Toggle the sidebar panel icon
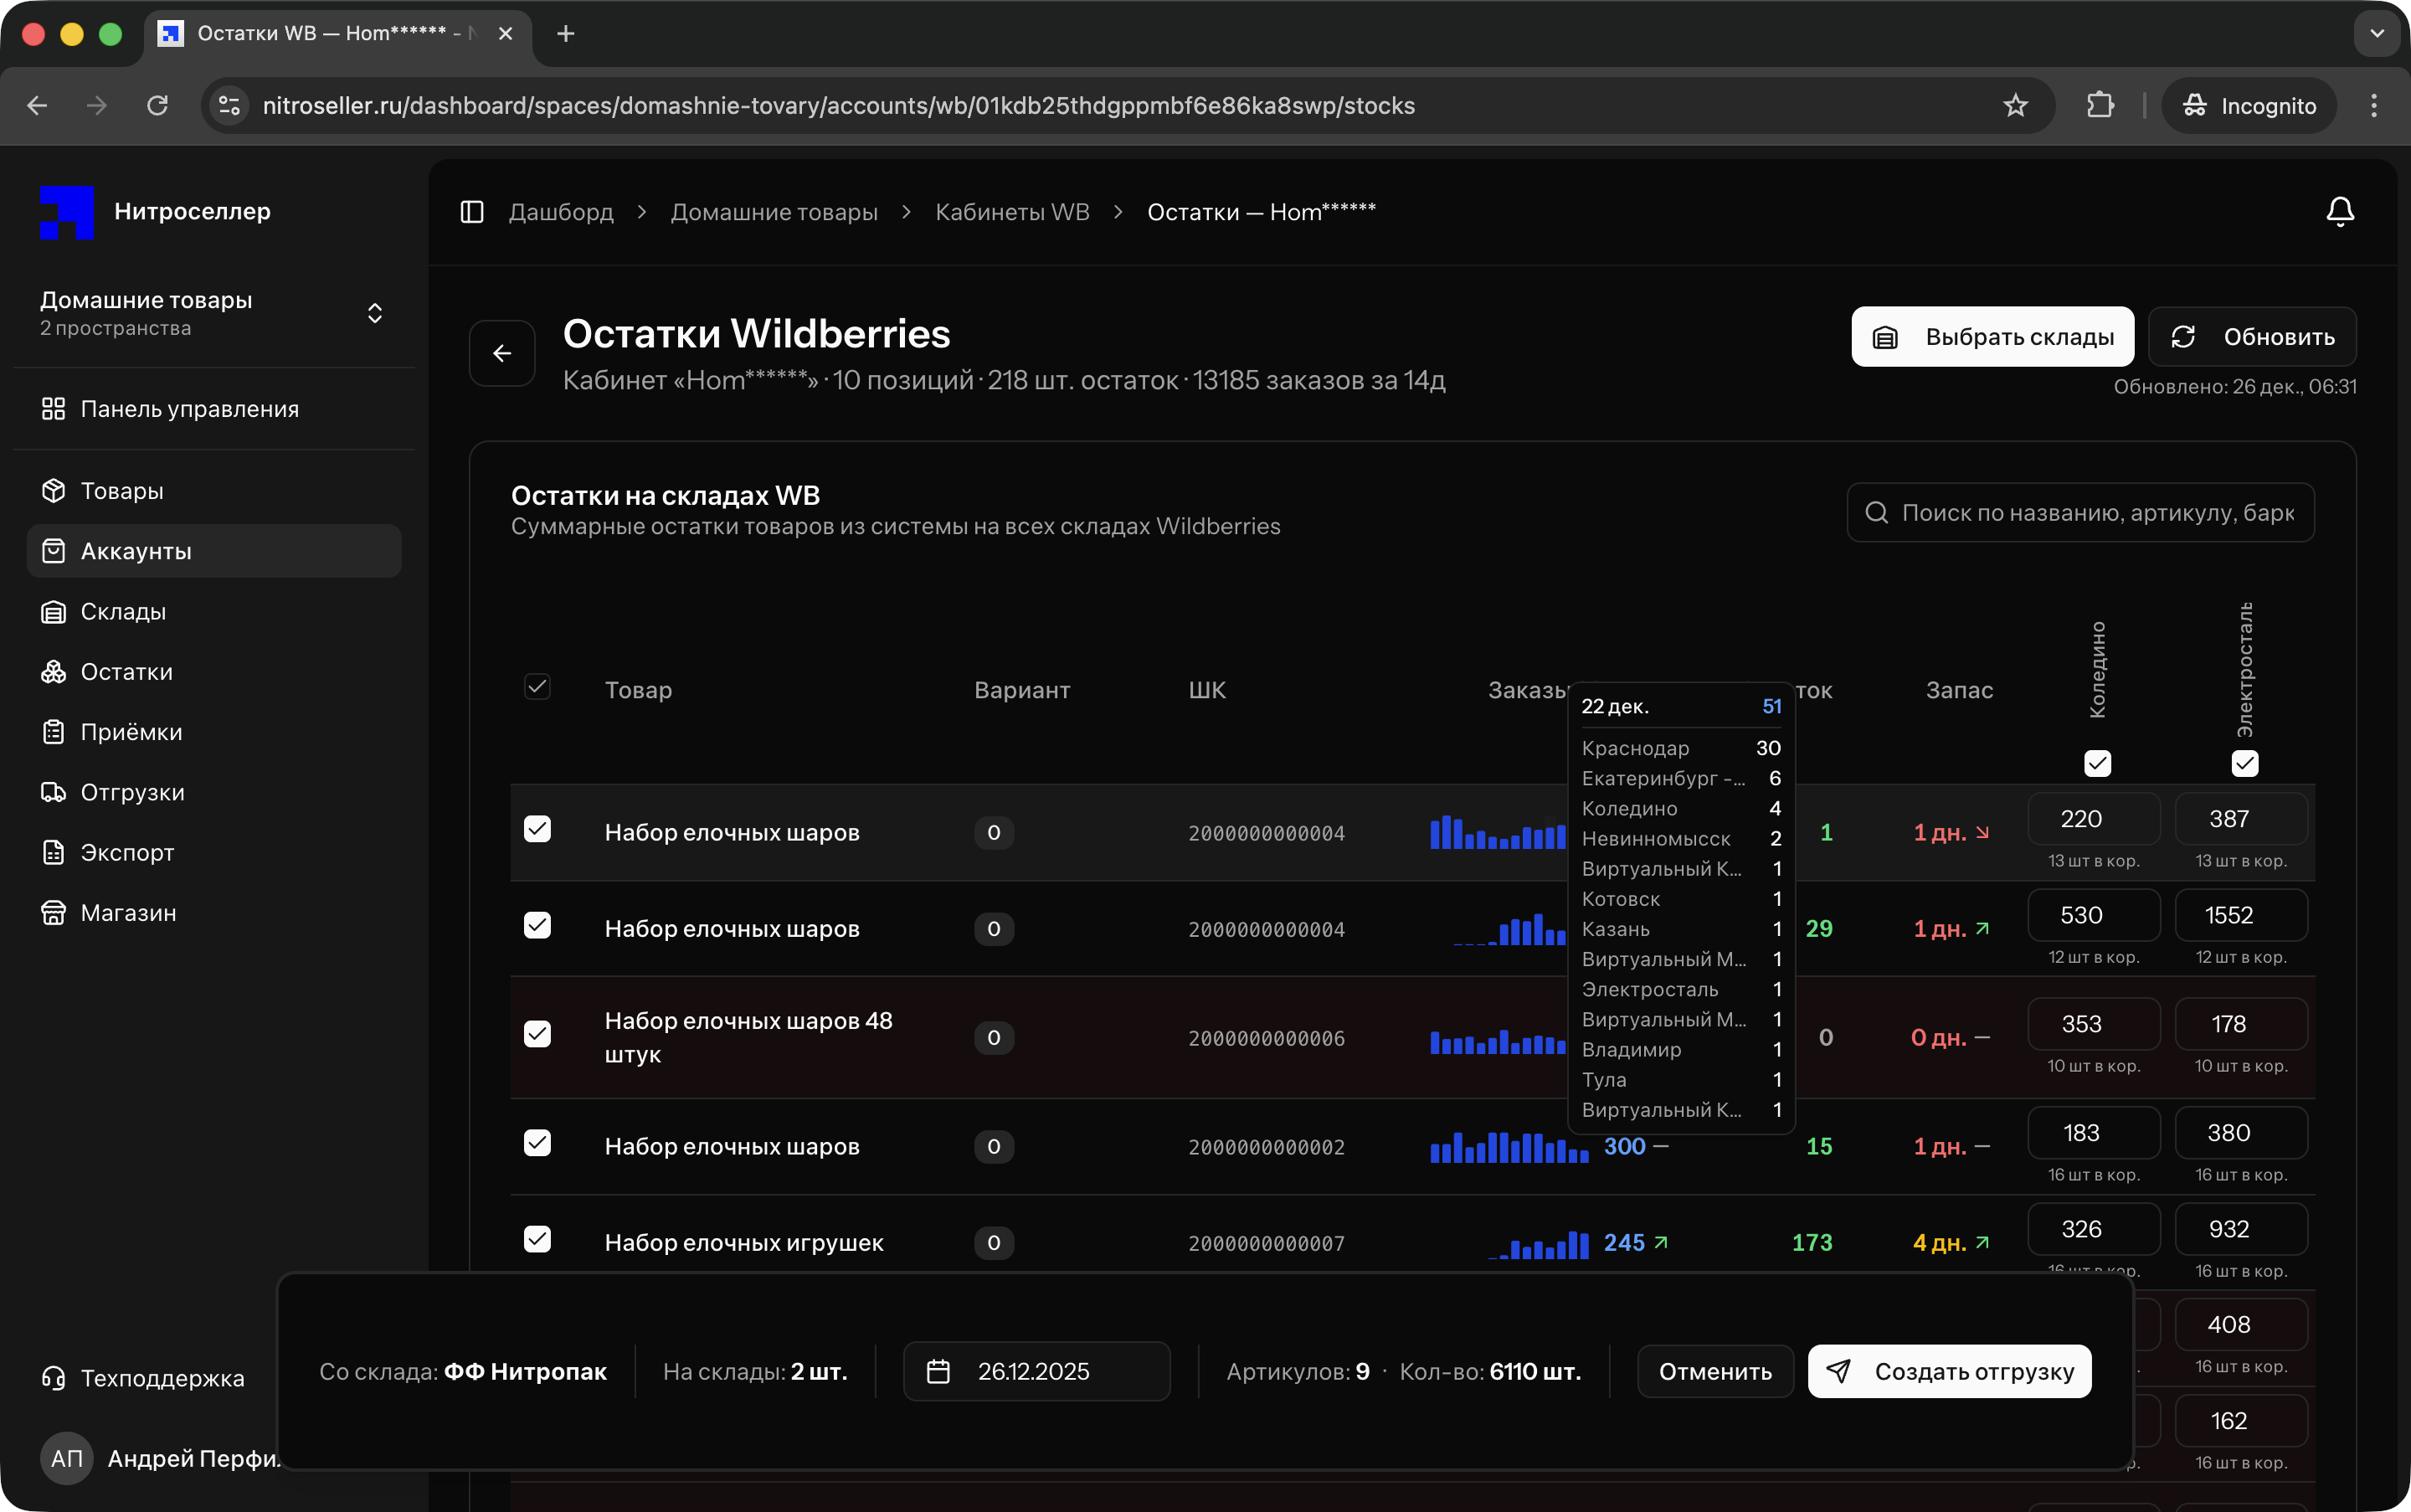 click(x=472, y=212)
